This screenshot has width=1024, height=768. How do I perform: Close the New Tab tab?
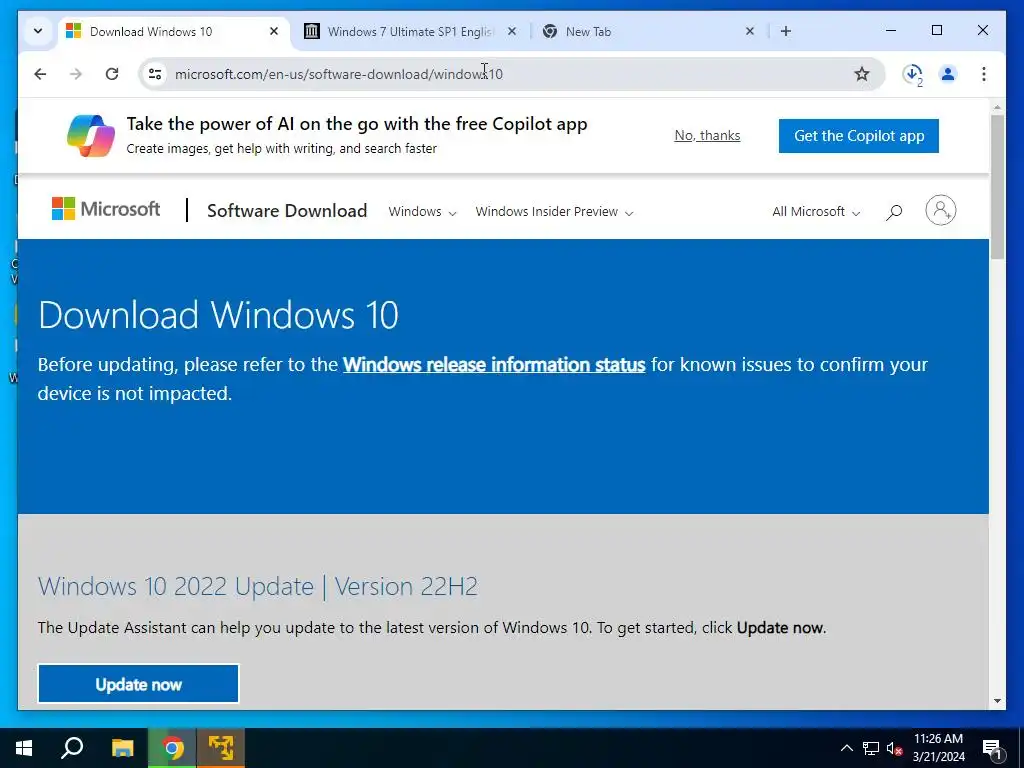pos(750,31)
